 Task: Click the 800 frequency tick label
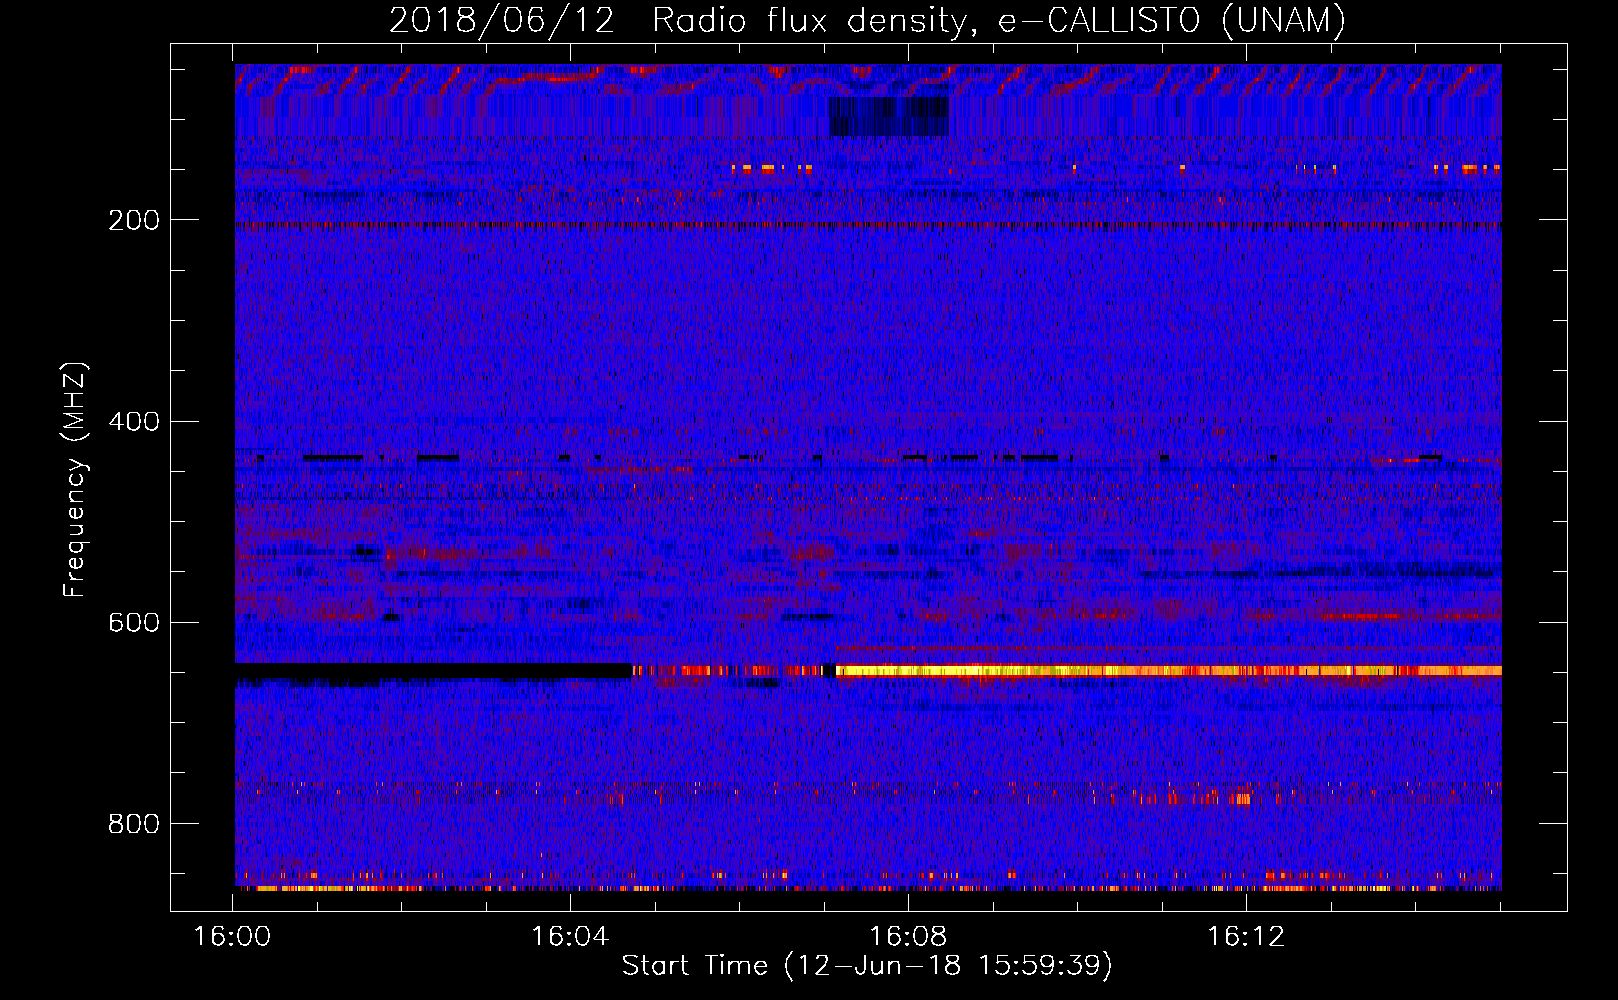[x=133, y=823]
